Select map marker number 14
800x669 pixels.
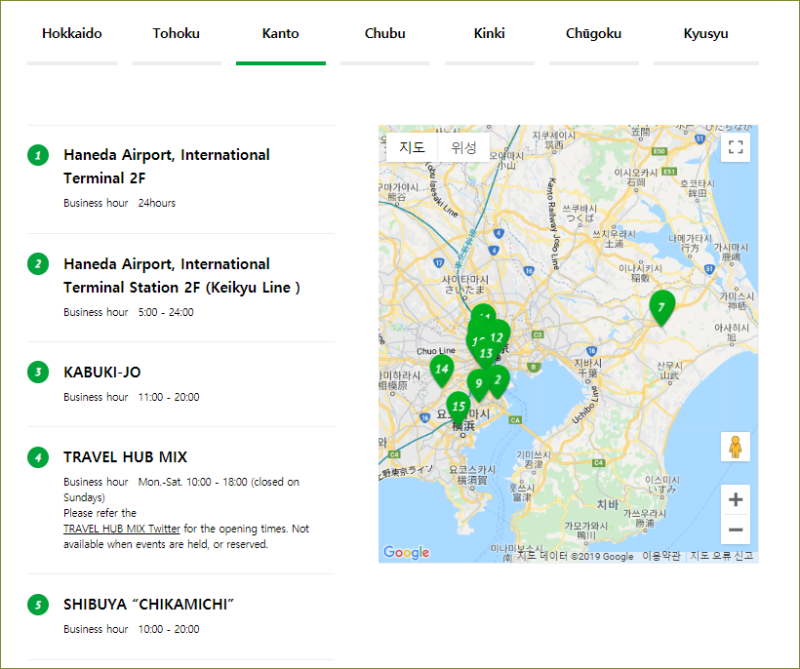click(x=442, y=369)
